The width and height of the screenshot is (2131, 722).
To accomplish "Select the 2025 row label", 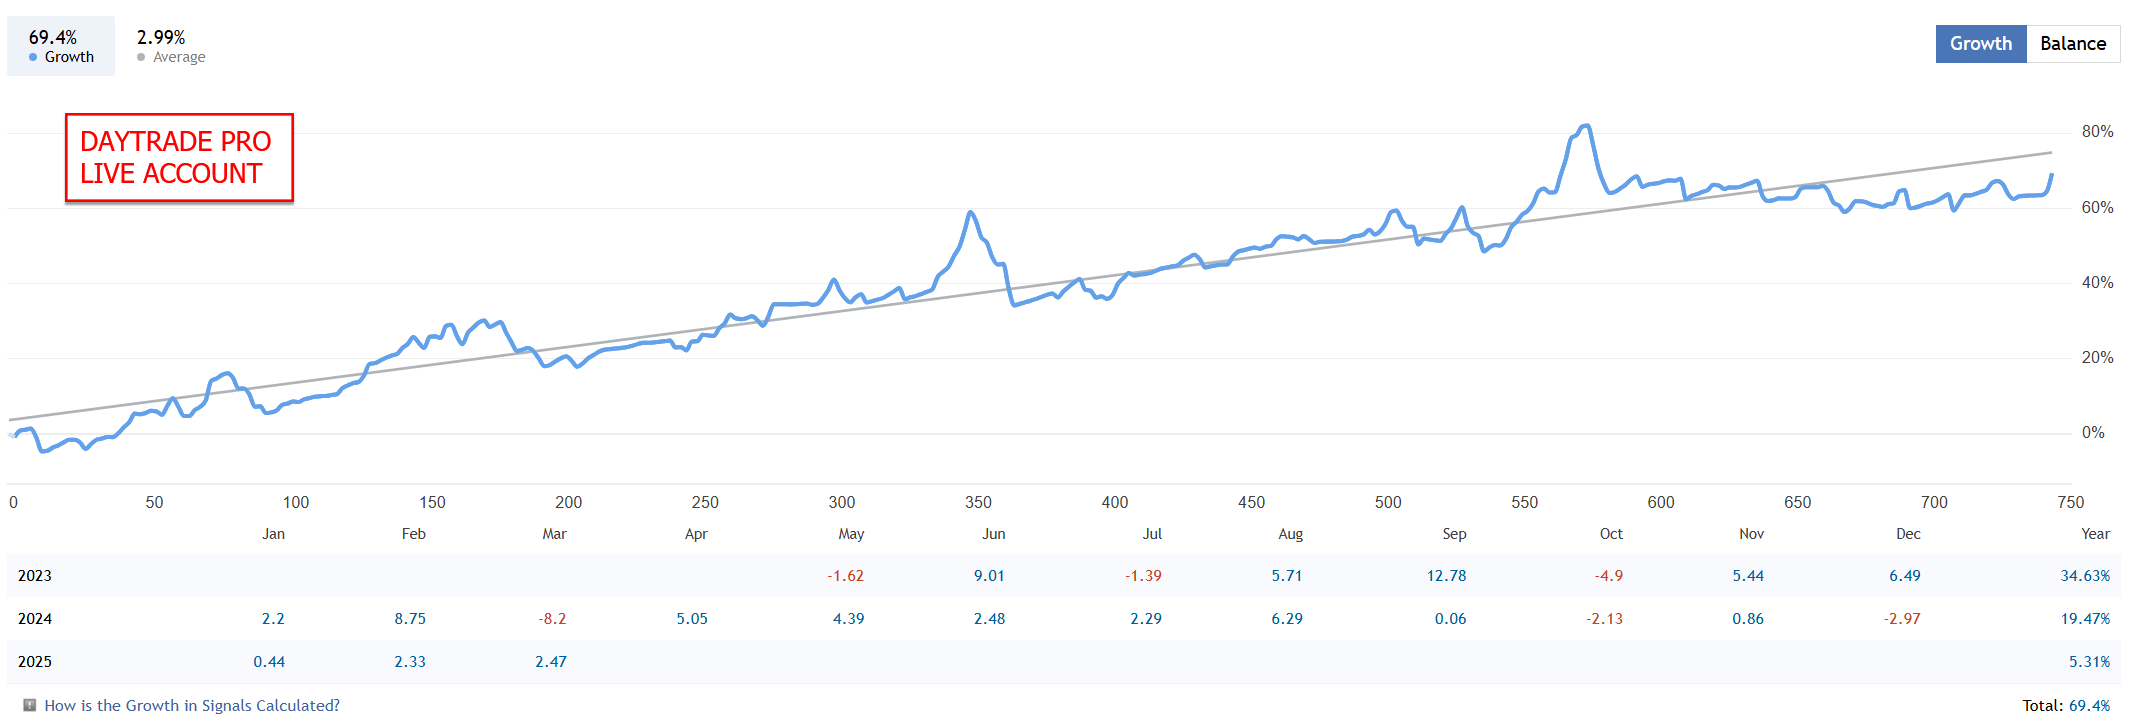I will [35, 662].
